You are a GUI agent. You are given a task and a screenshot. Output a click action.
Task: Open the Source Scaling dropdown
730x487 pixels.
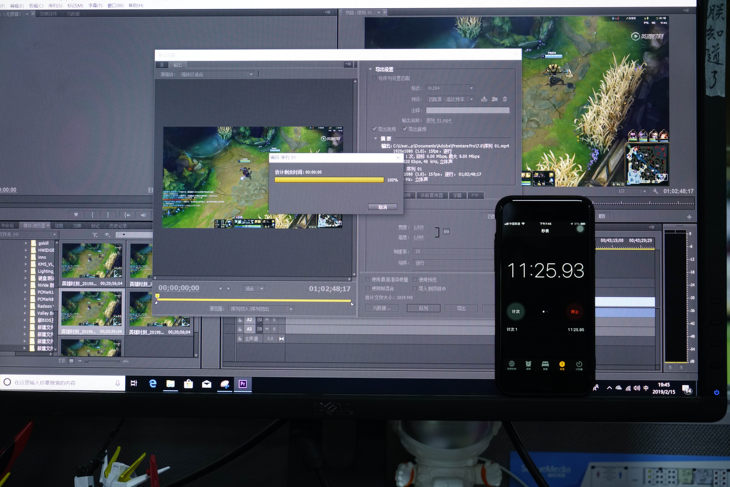click(x=217, y=74)
